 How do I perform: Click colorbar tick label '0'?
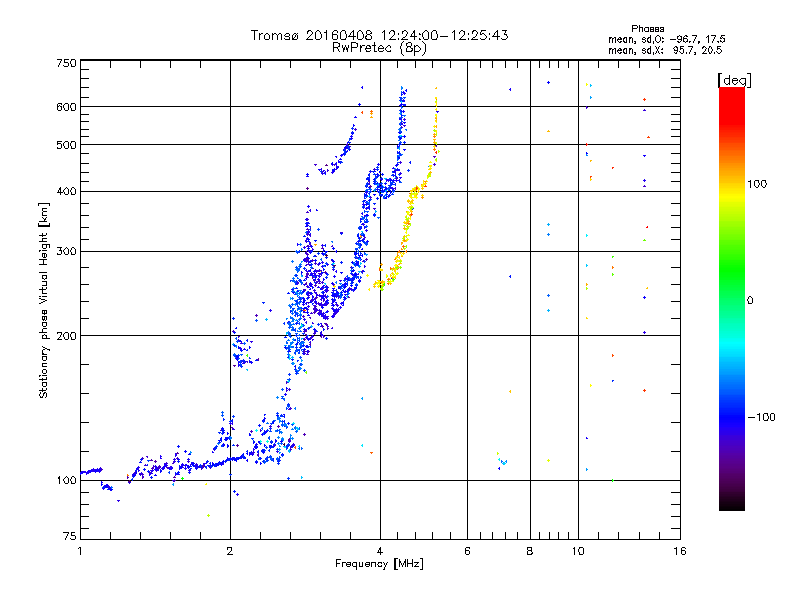[750, 301]
